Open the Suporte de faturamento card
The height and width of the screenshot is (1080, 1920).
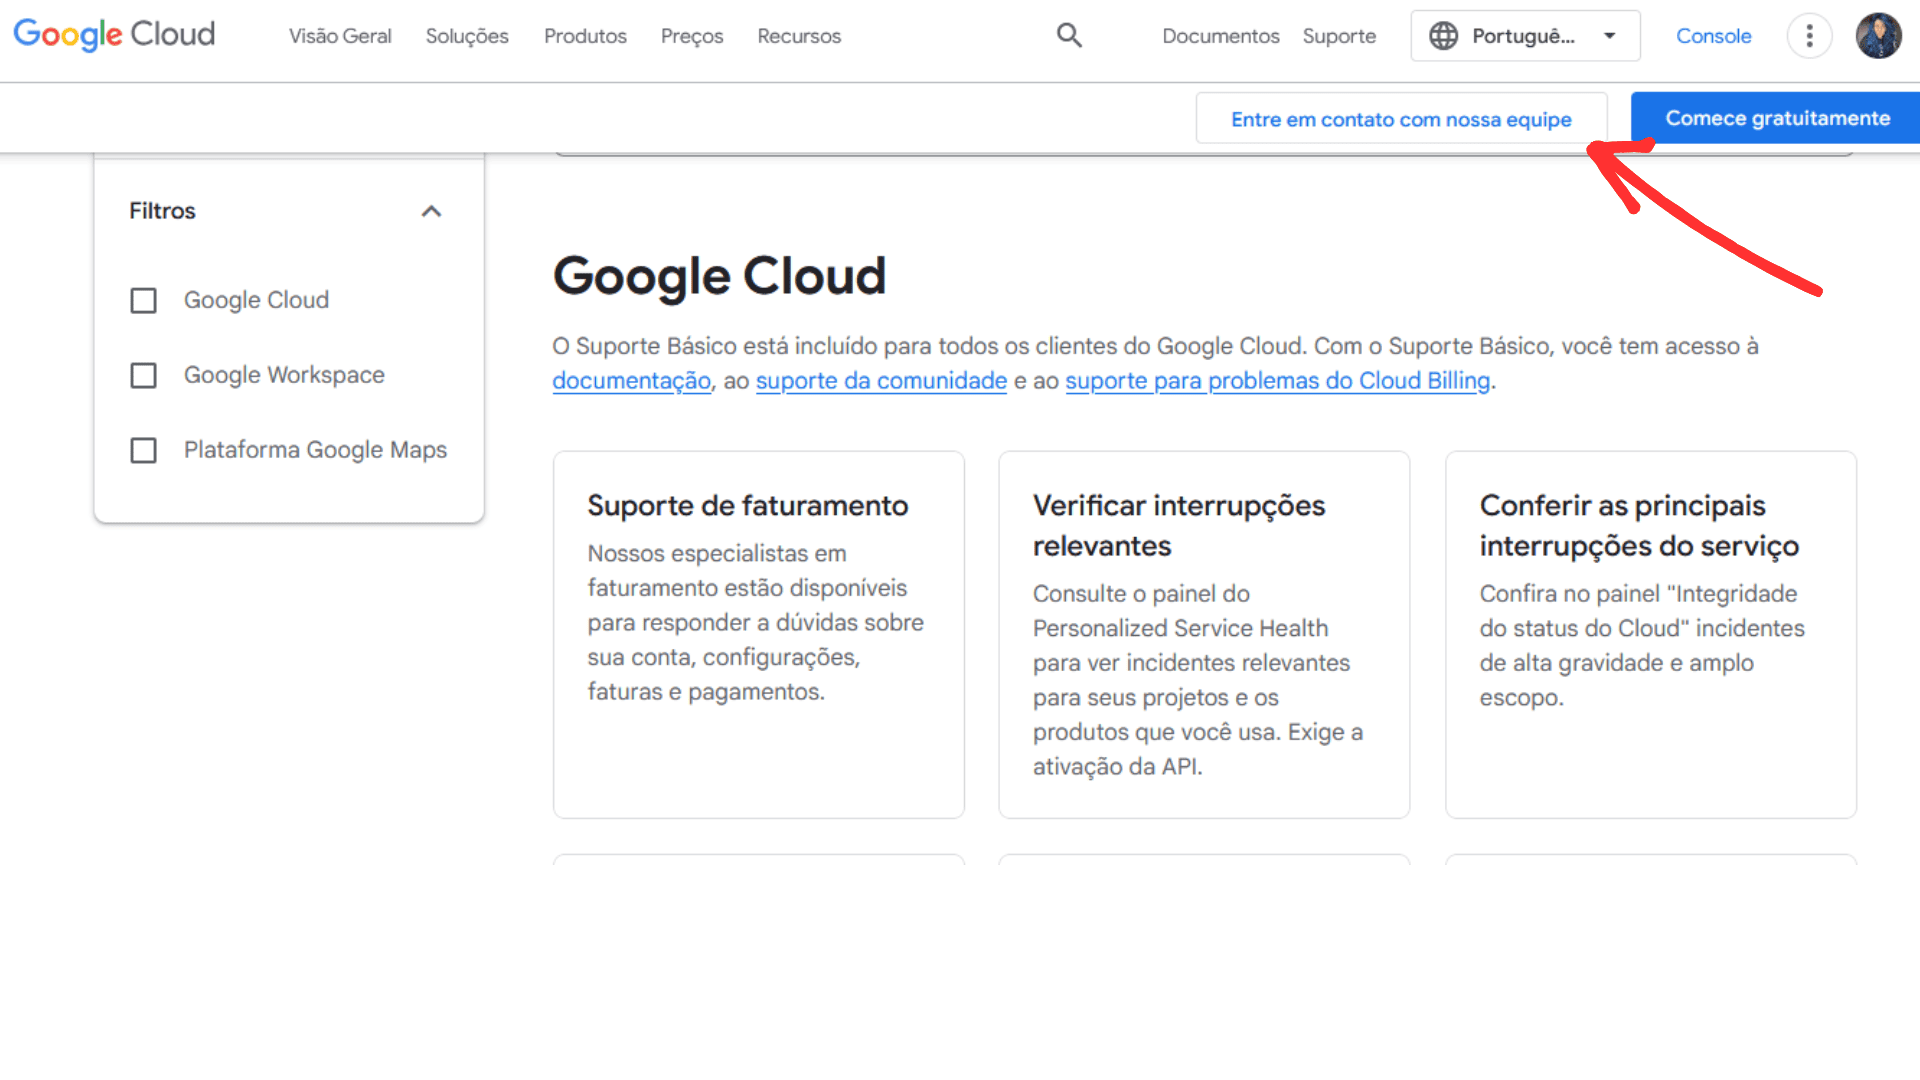pyautogui.click(x=758, y=634)
